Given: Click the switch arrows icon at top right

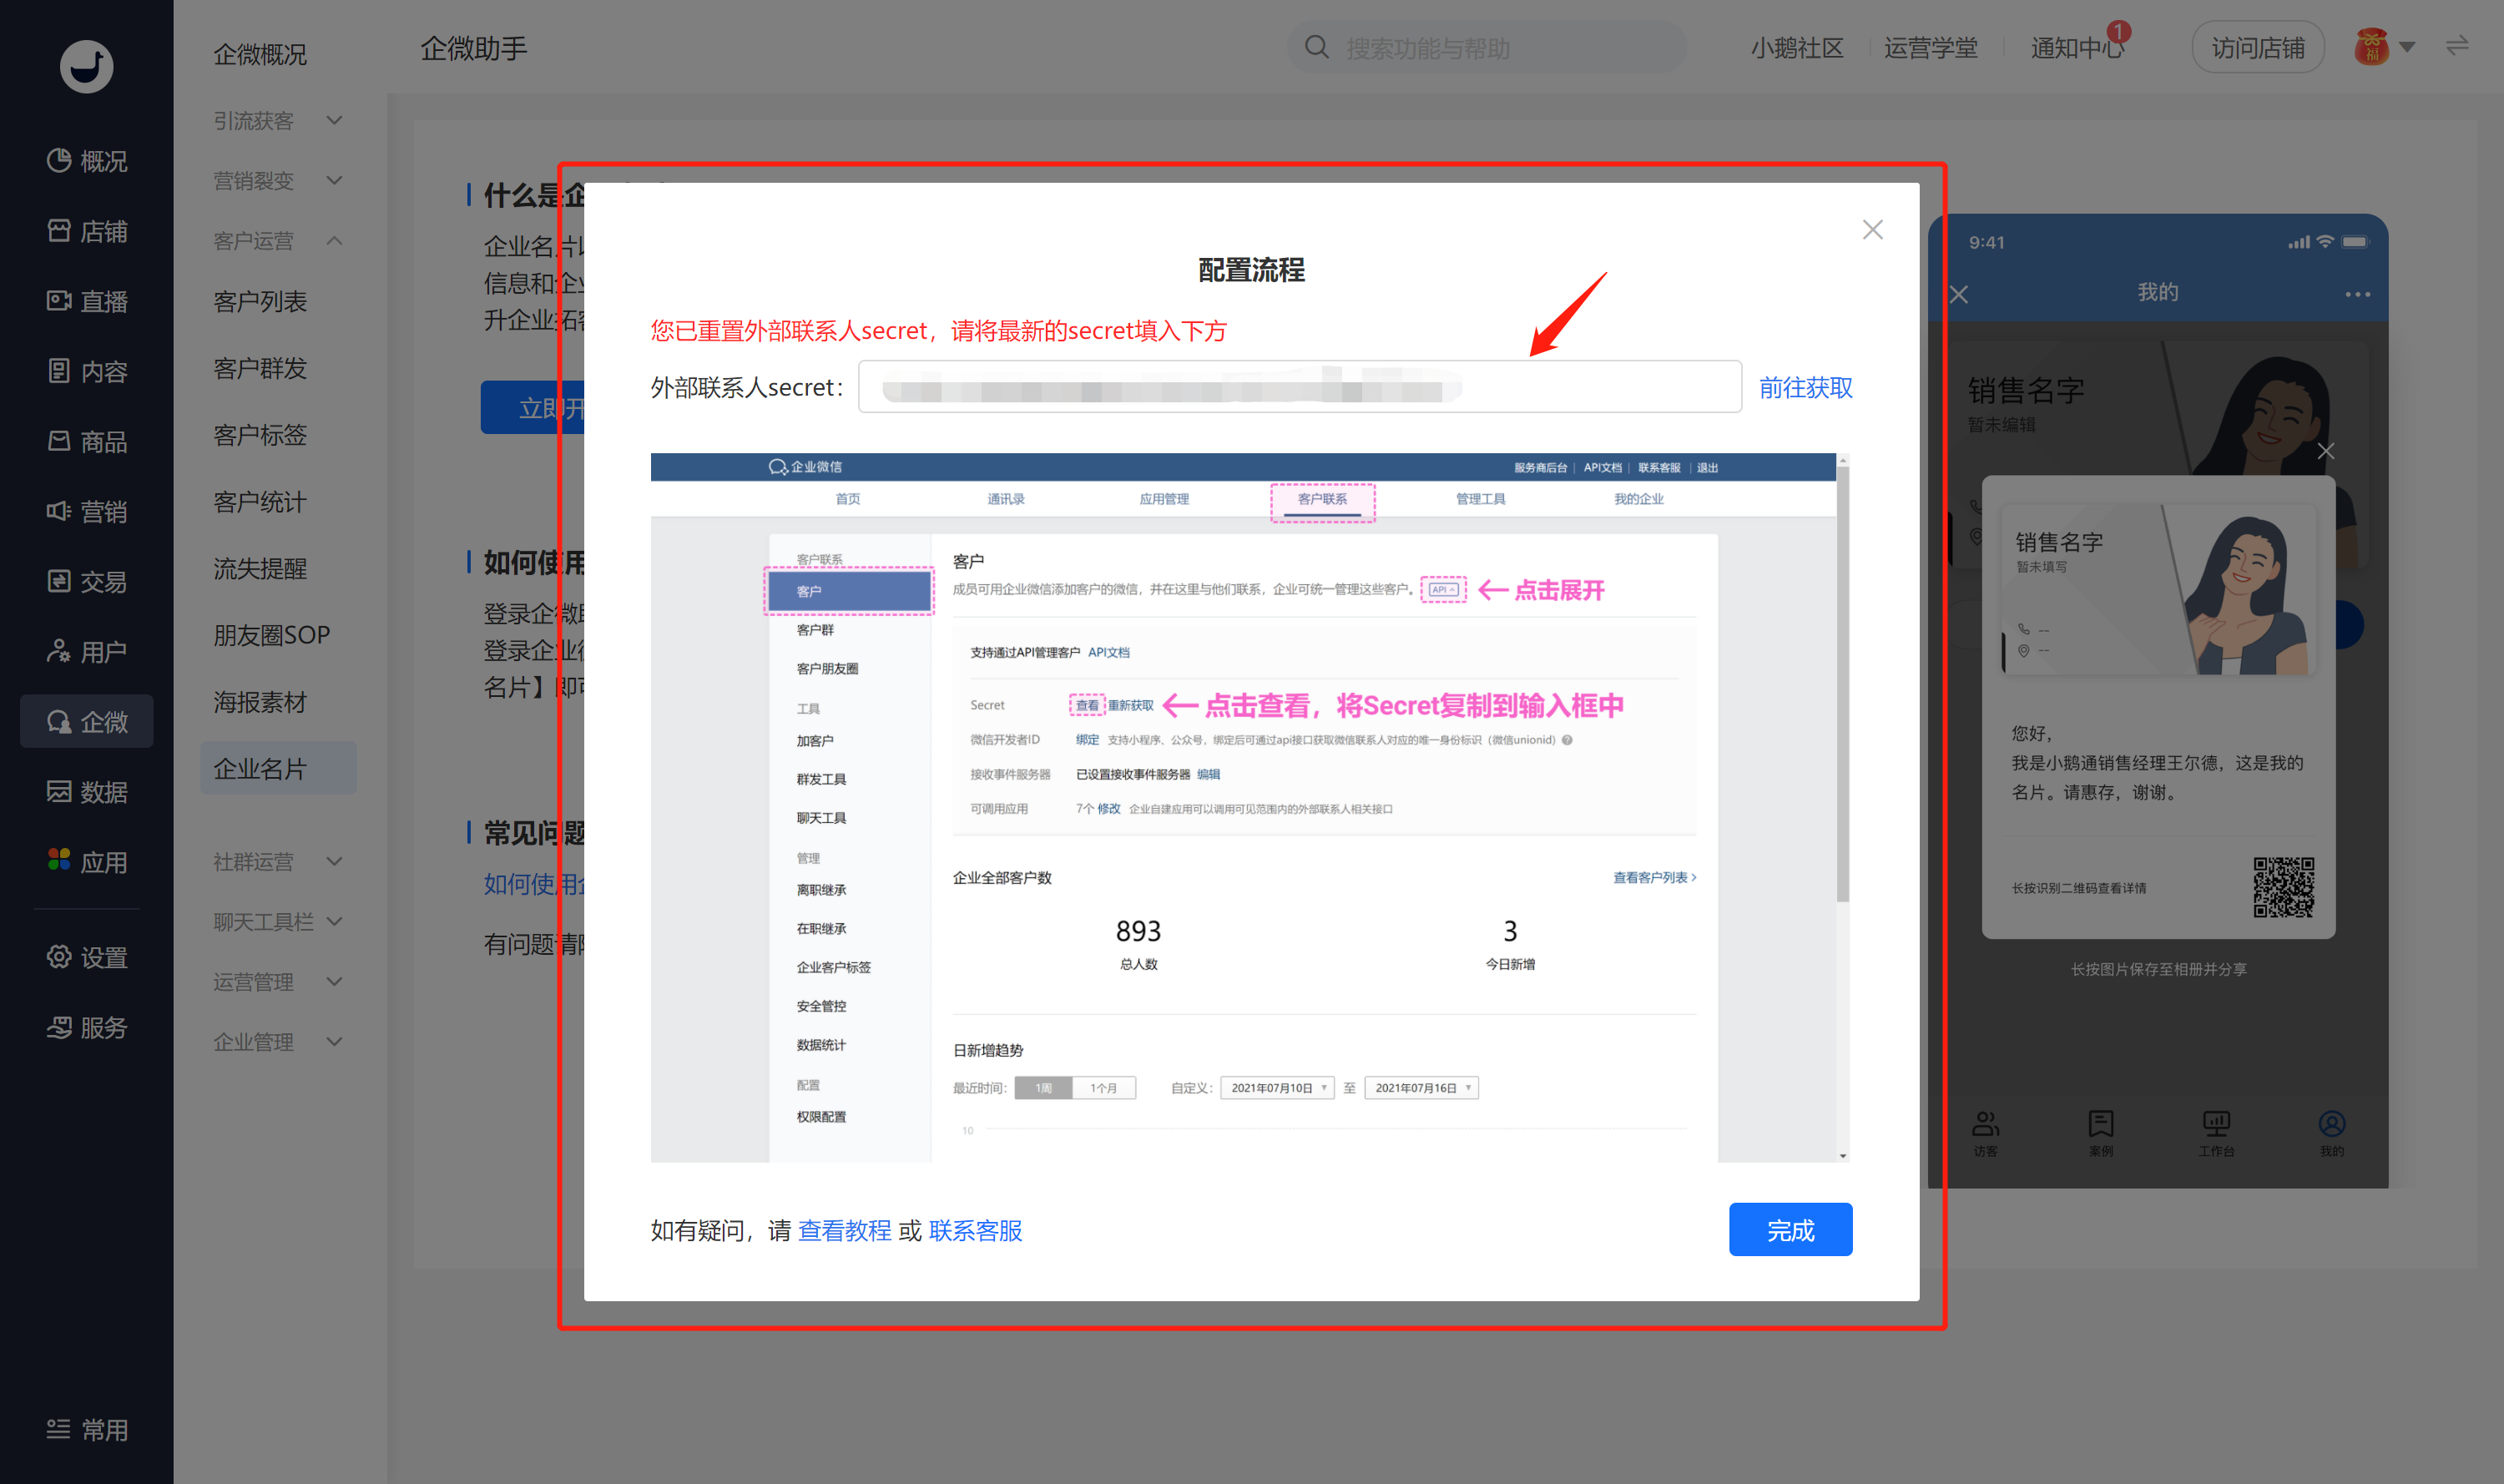Looking at the screenshot, I should click(x=2456, y=45).
